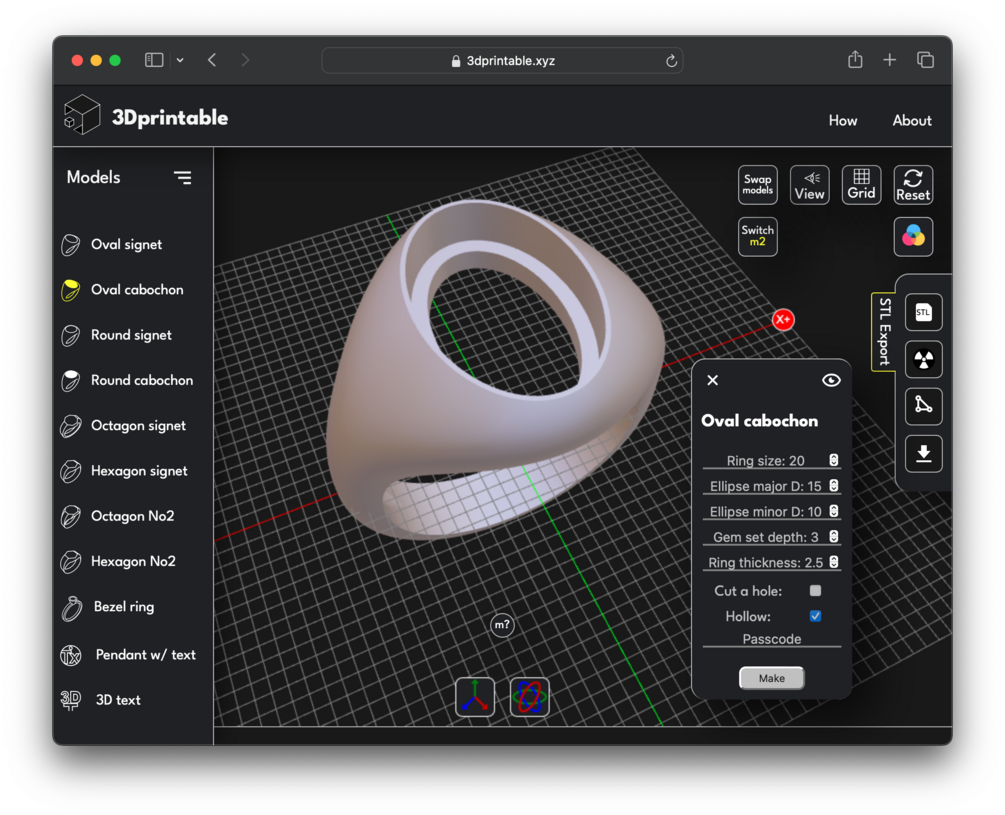The image size is (1005, 815).
Task: Click the Passcode input field
Action: click(772, 639)
